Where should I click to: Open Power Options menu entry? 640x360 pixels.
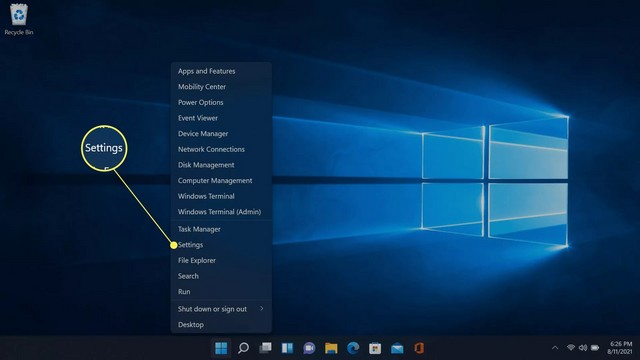tap(221, 102)
